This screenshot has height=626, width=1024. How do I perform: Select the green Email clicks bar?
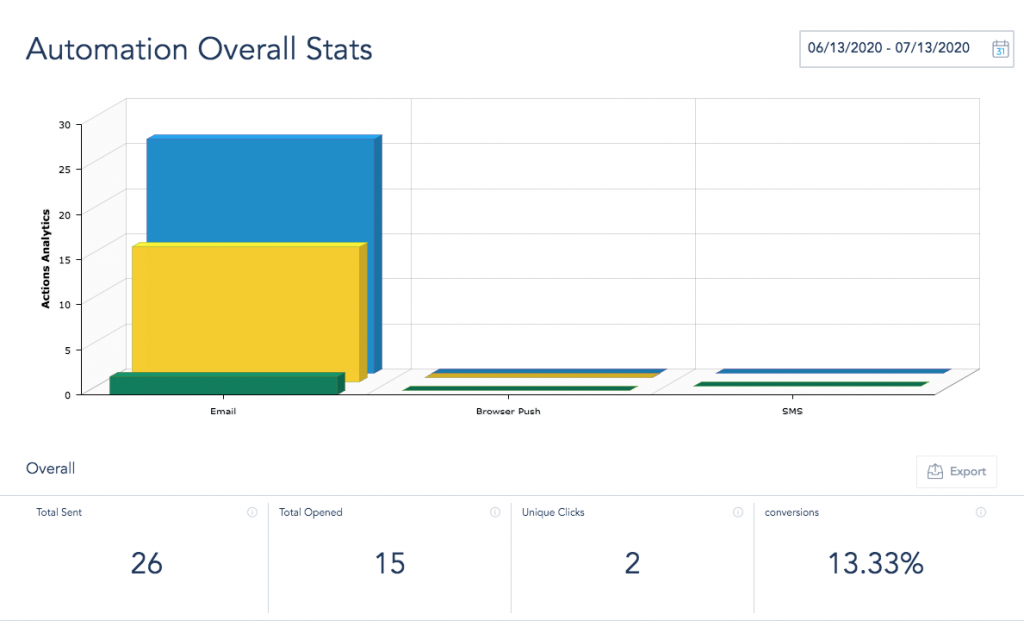pos(226,383)
